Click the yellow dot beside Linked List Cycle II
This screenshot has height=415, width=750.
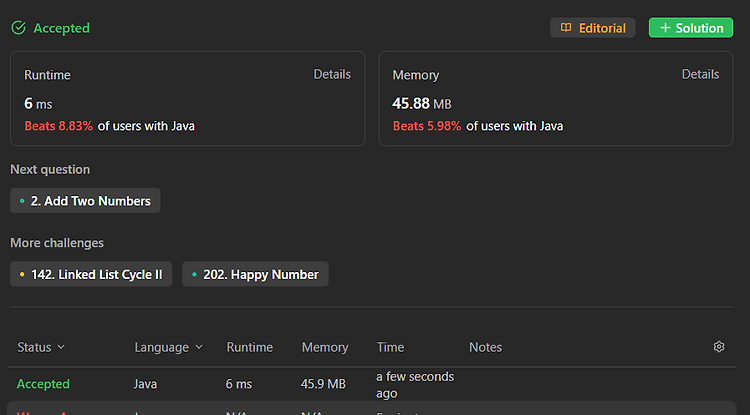click(x=22, y=274)
